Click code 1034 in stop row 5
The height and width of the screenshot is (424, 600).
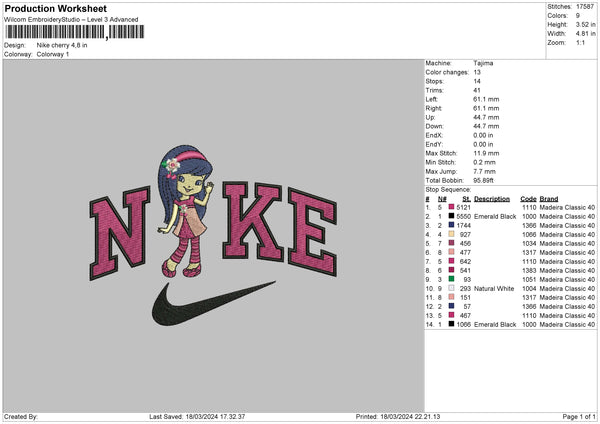(x=529, y=243)
